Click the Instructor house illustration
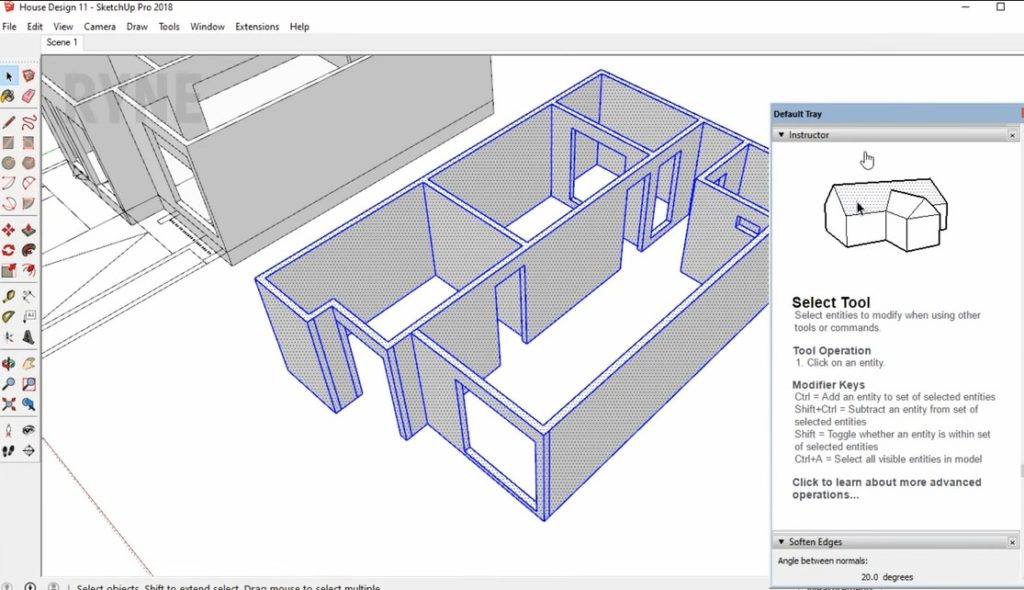The image size is (1024, 590). (x=886, y=214)
